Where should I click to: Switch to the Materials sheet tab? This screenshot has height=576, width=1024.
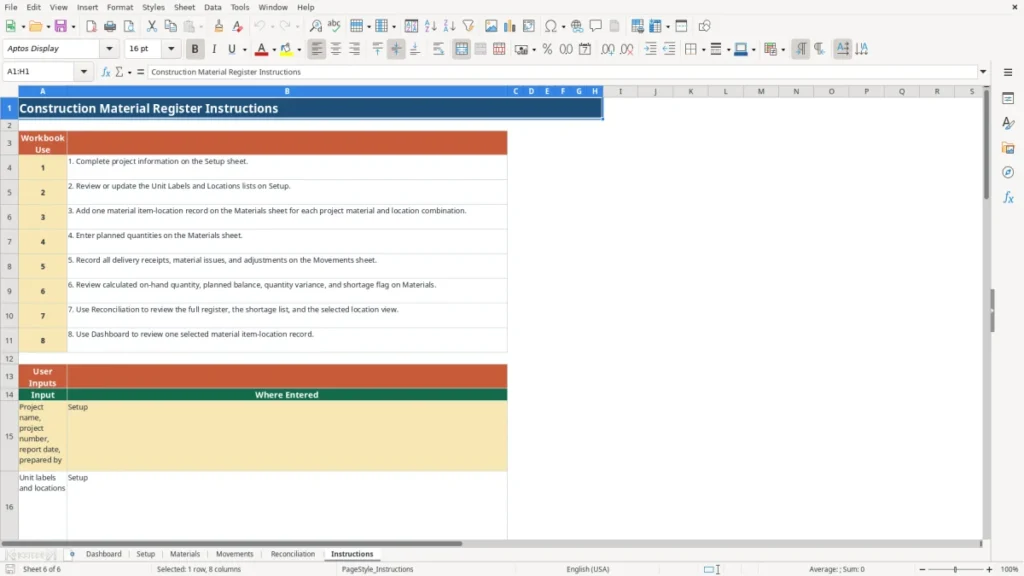(185, 554)
